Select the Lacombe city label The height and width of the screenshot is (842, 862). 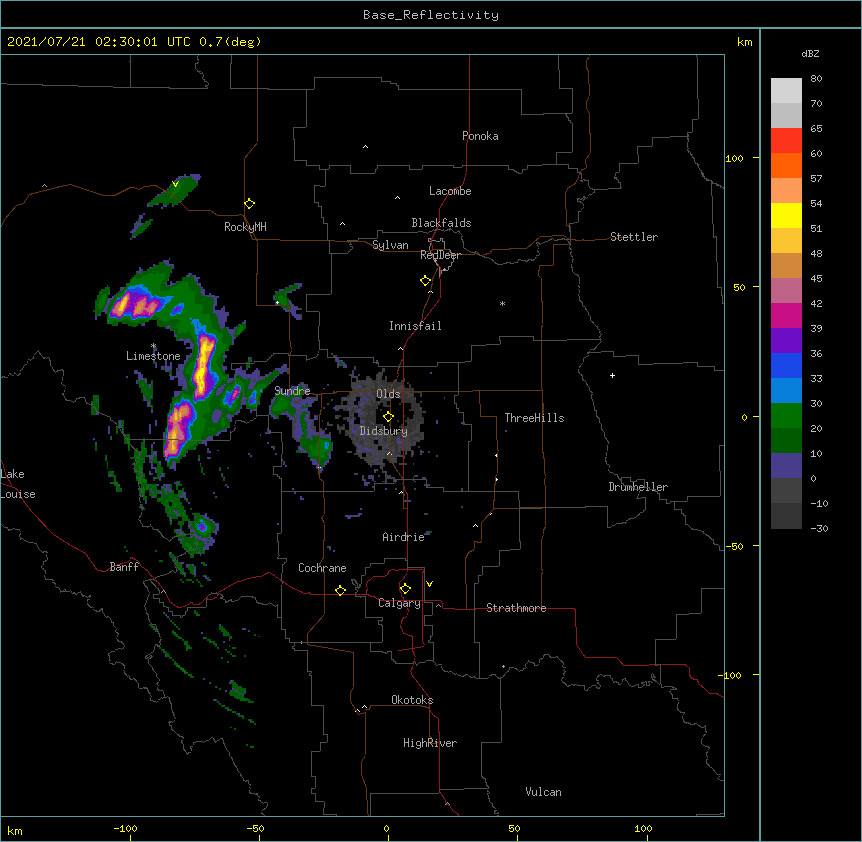[450, 191]
